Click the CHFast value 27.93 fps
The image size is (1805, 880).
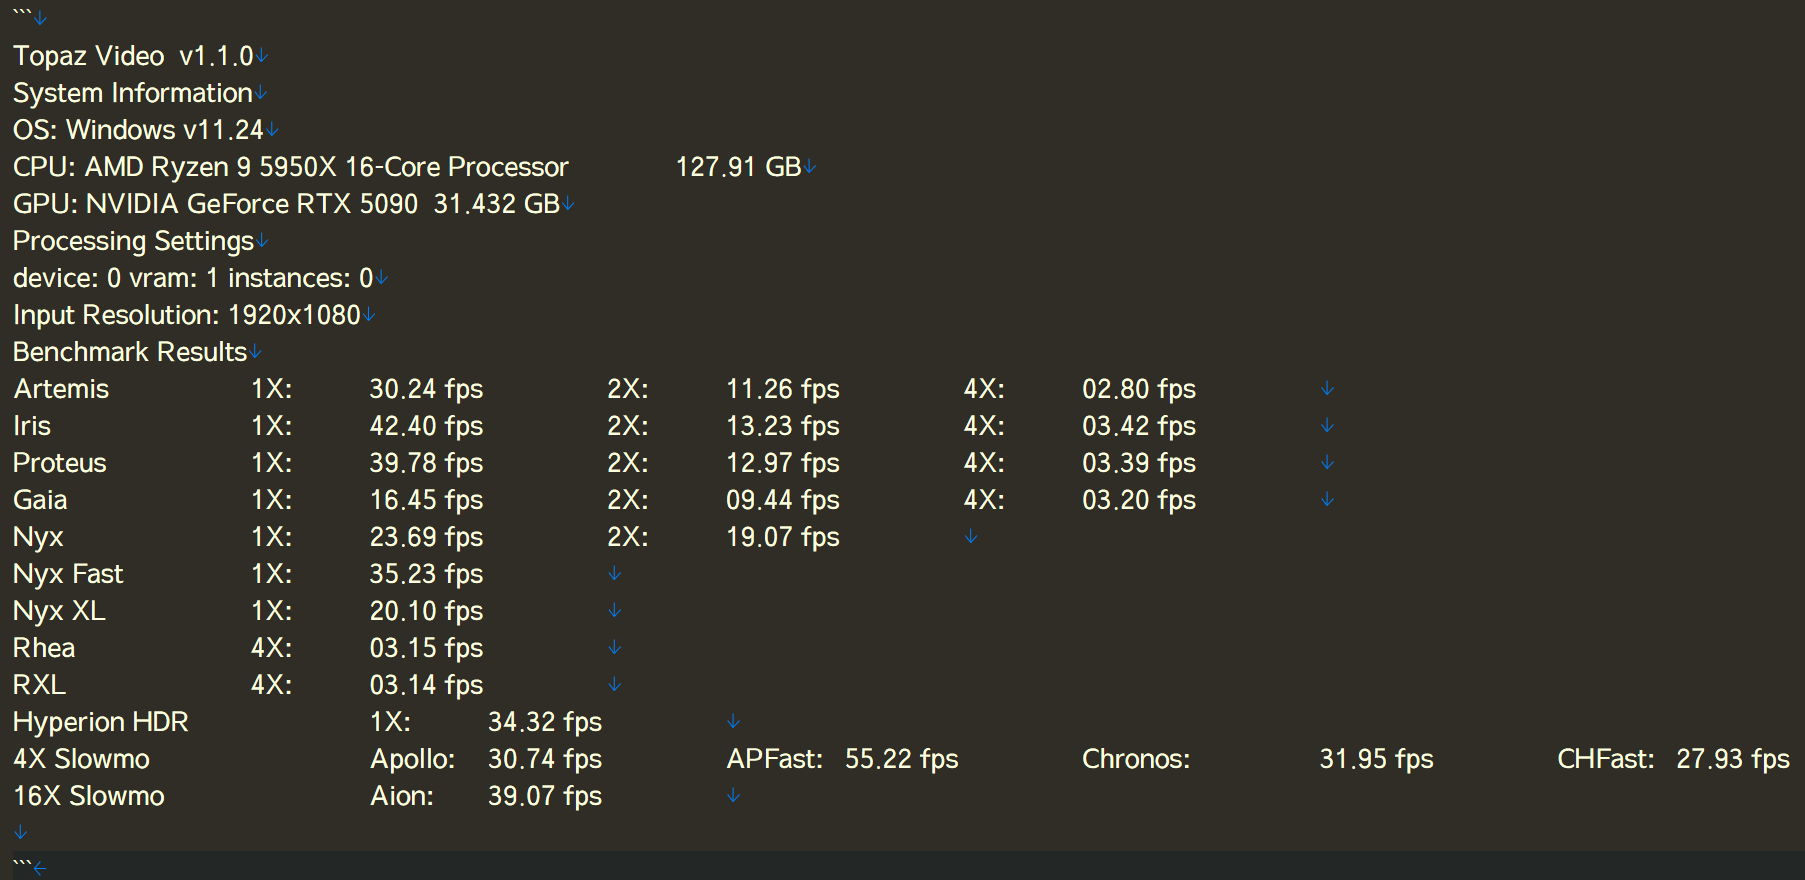point(1732,759)
